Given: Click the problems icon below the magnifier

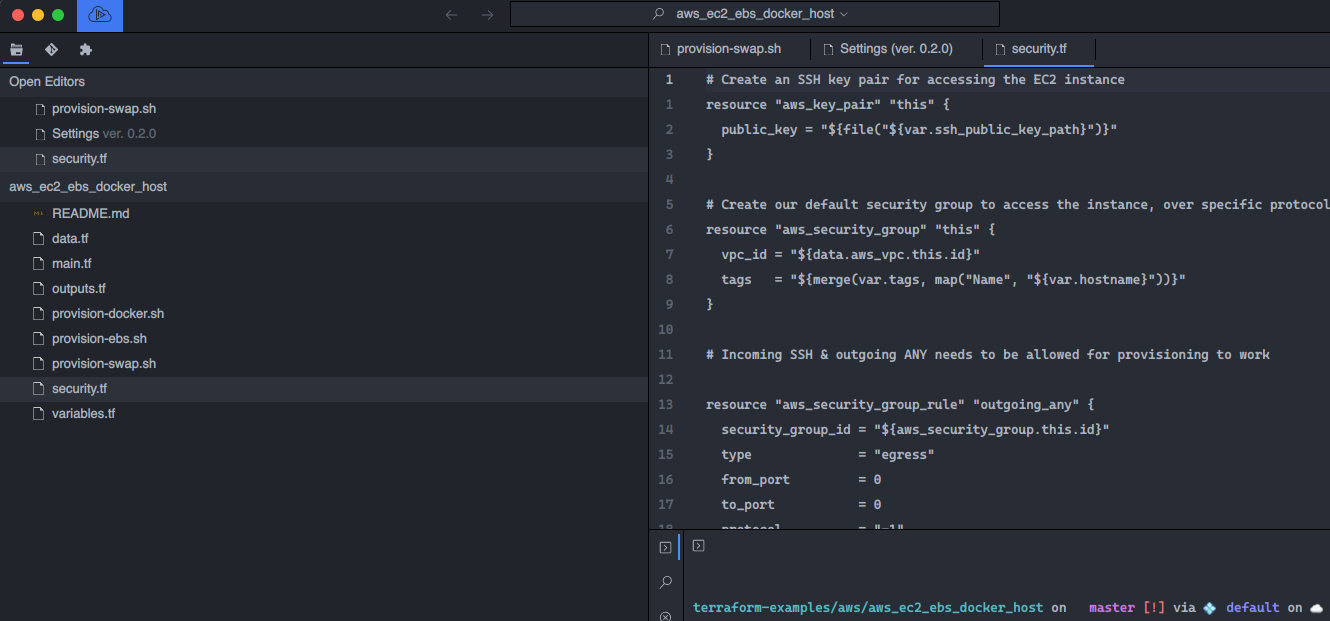Looking at the screenshot, I should pos(665,615).
